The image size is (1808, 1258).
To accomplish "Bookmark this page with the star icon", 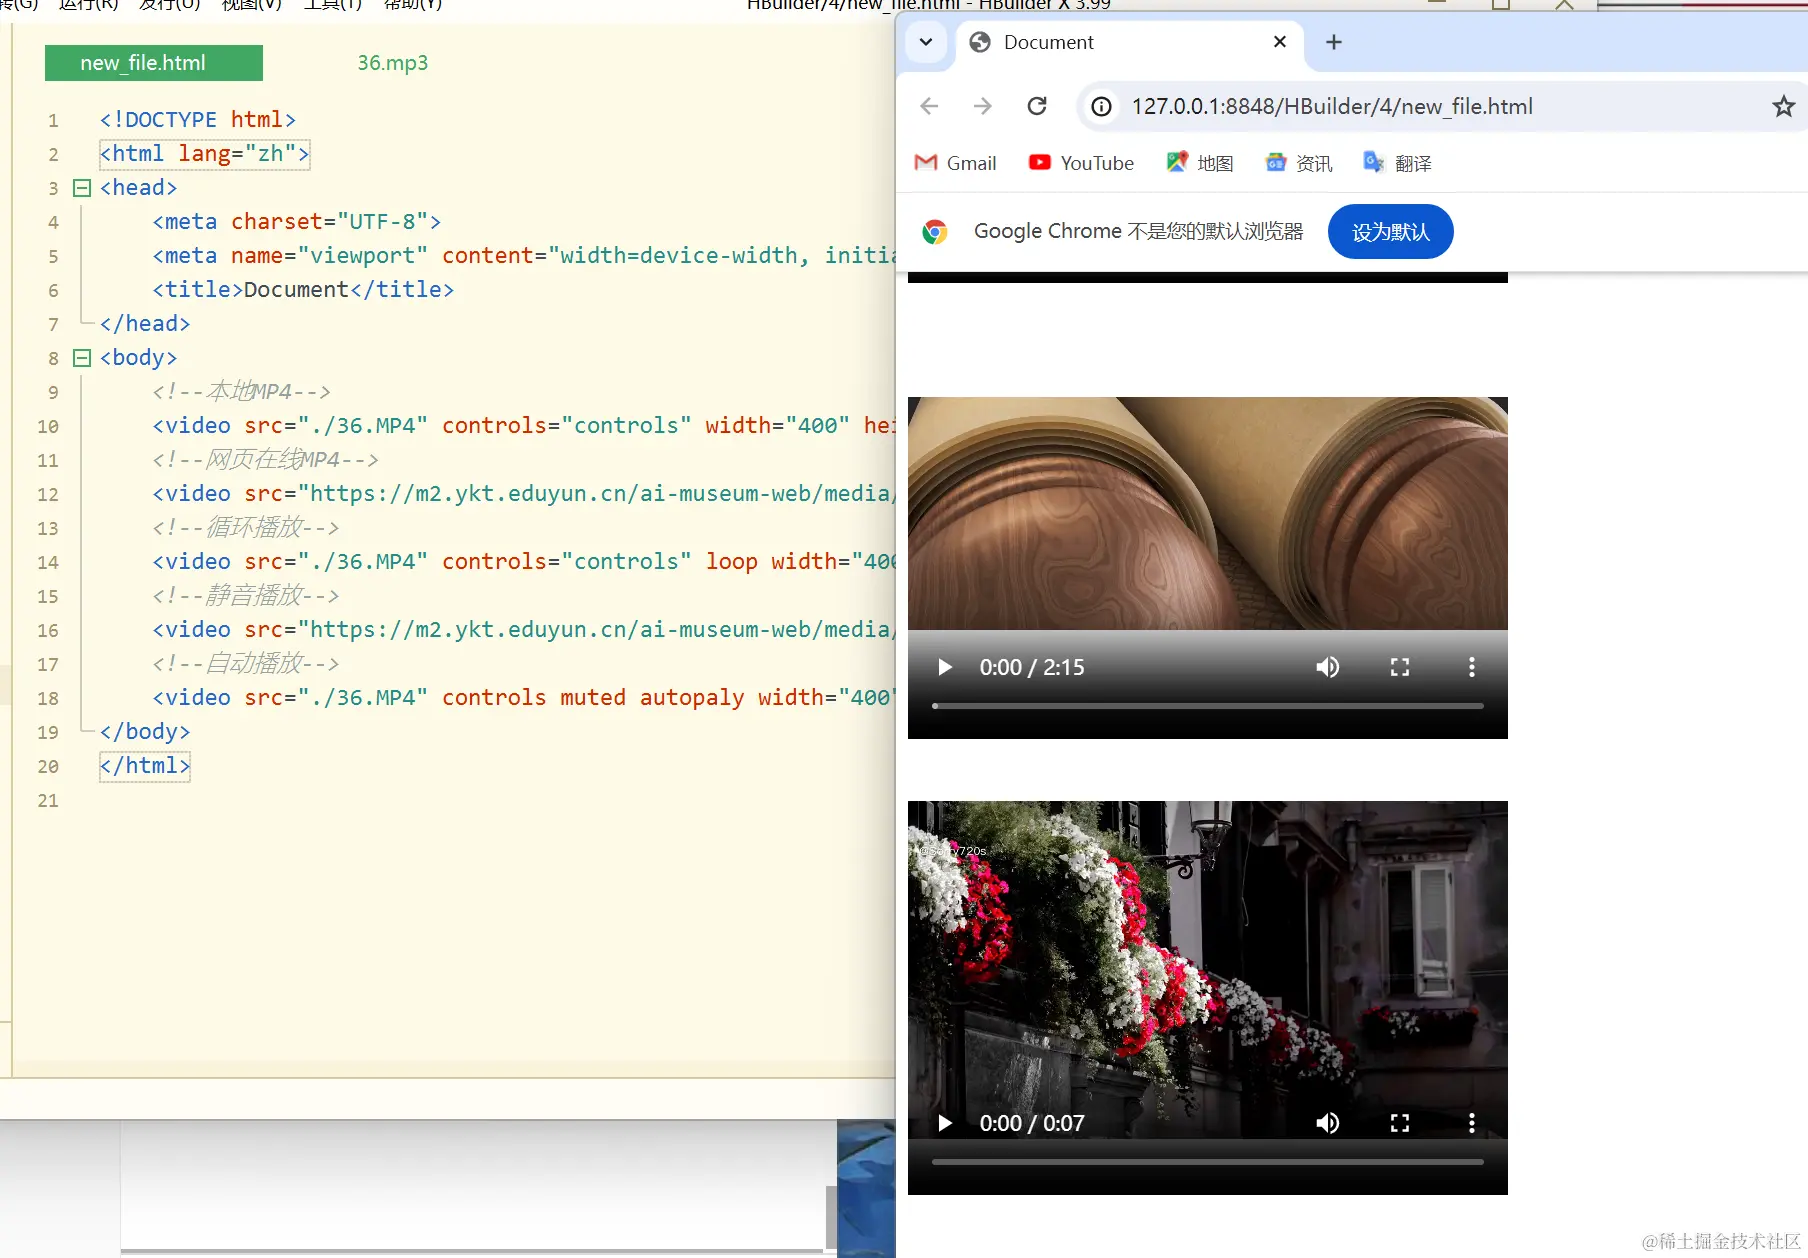I will point(1783,106).
